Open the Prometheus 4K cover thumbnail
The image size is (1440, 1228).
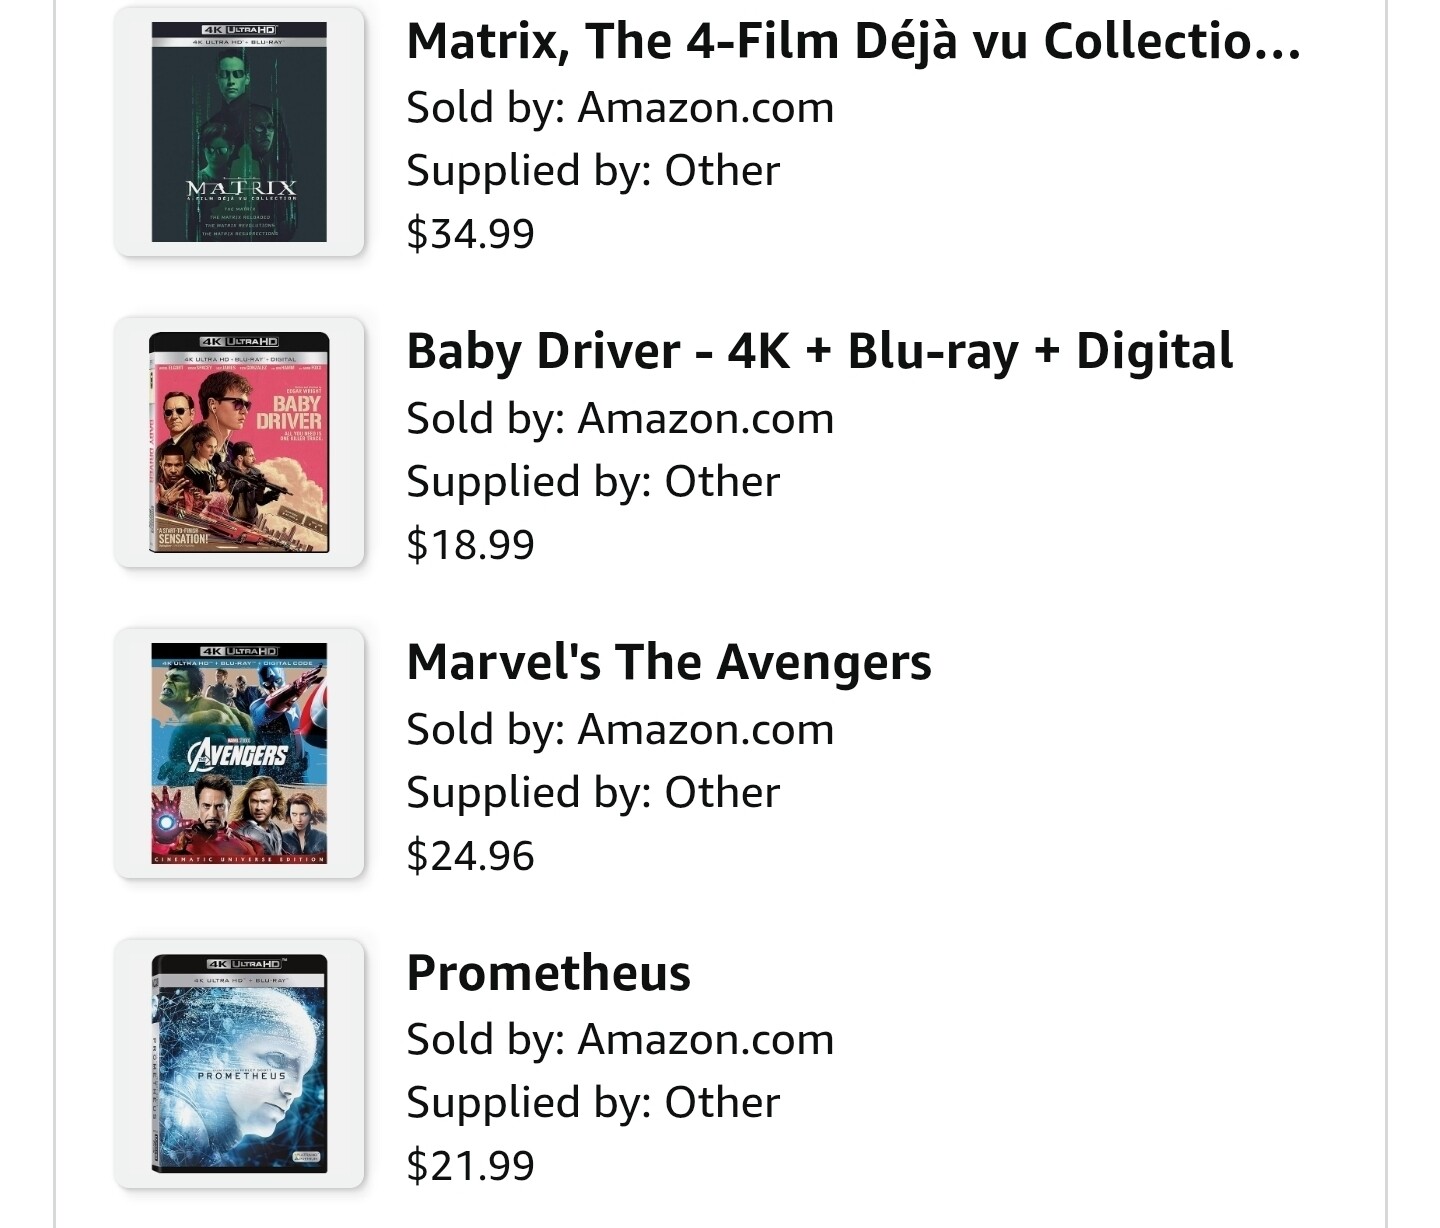pyautogui.click(x=239, y=1063)
